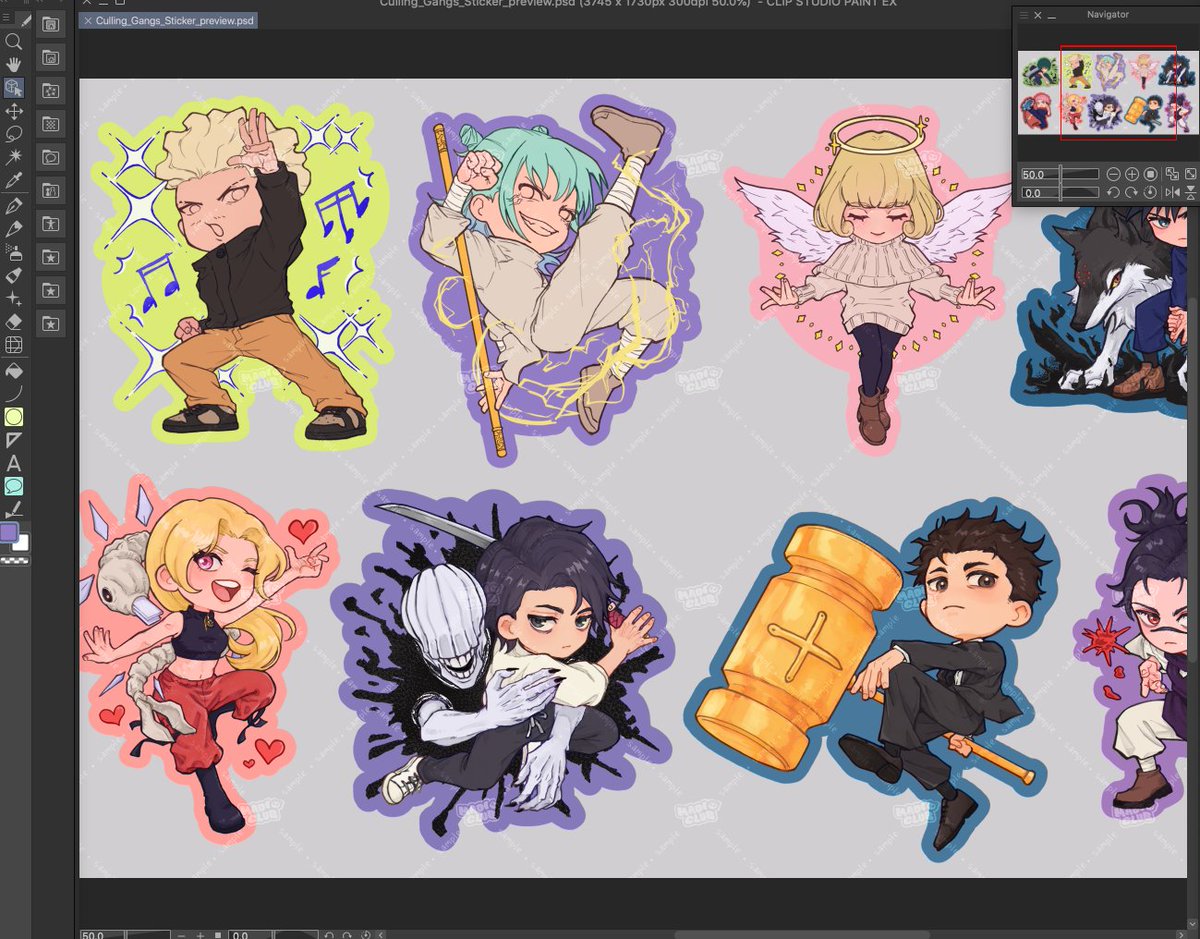Select the Correct Line tool

[13, 510]
